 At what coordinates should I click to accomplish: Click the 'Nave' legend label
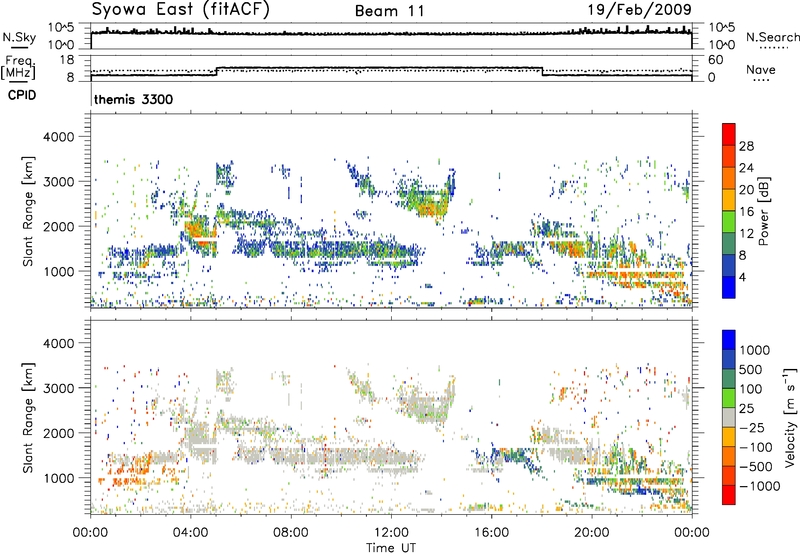click(761, 70)
